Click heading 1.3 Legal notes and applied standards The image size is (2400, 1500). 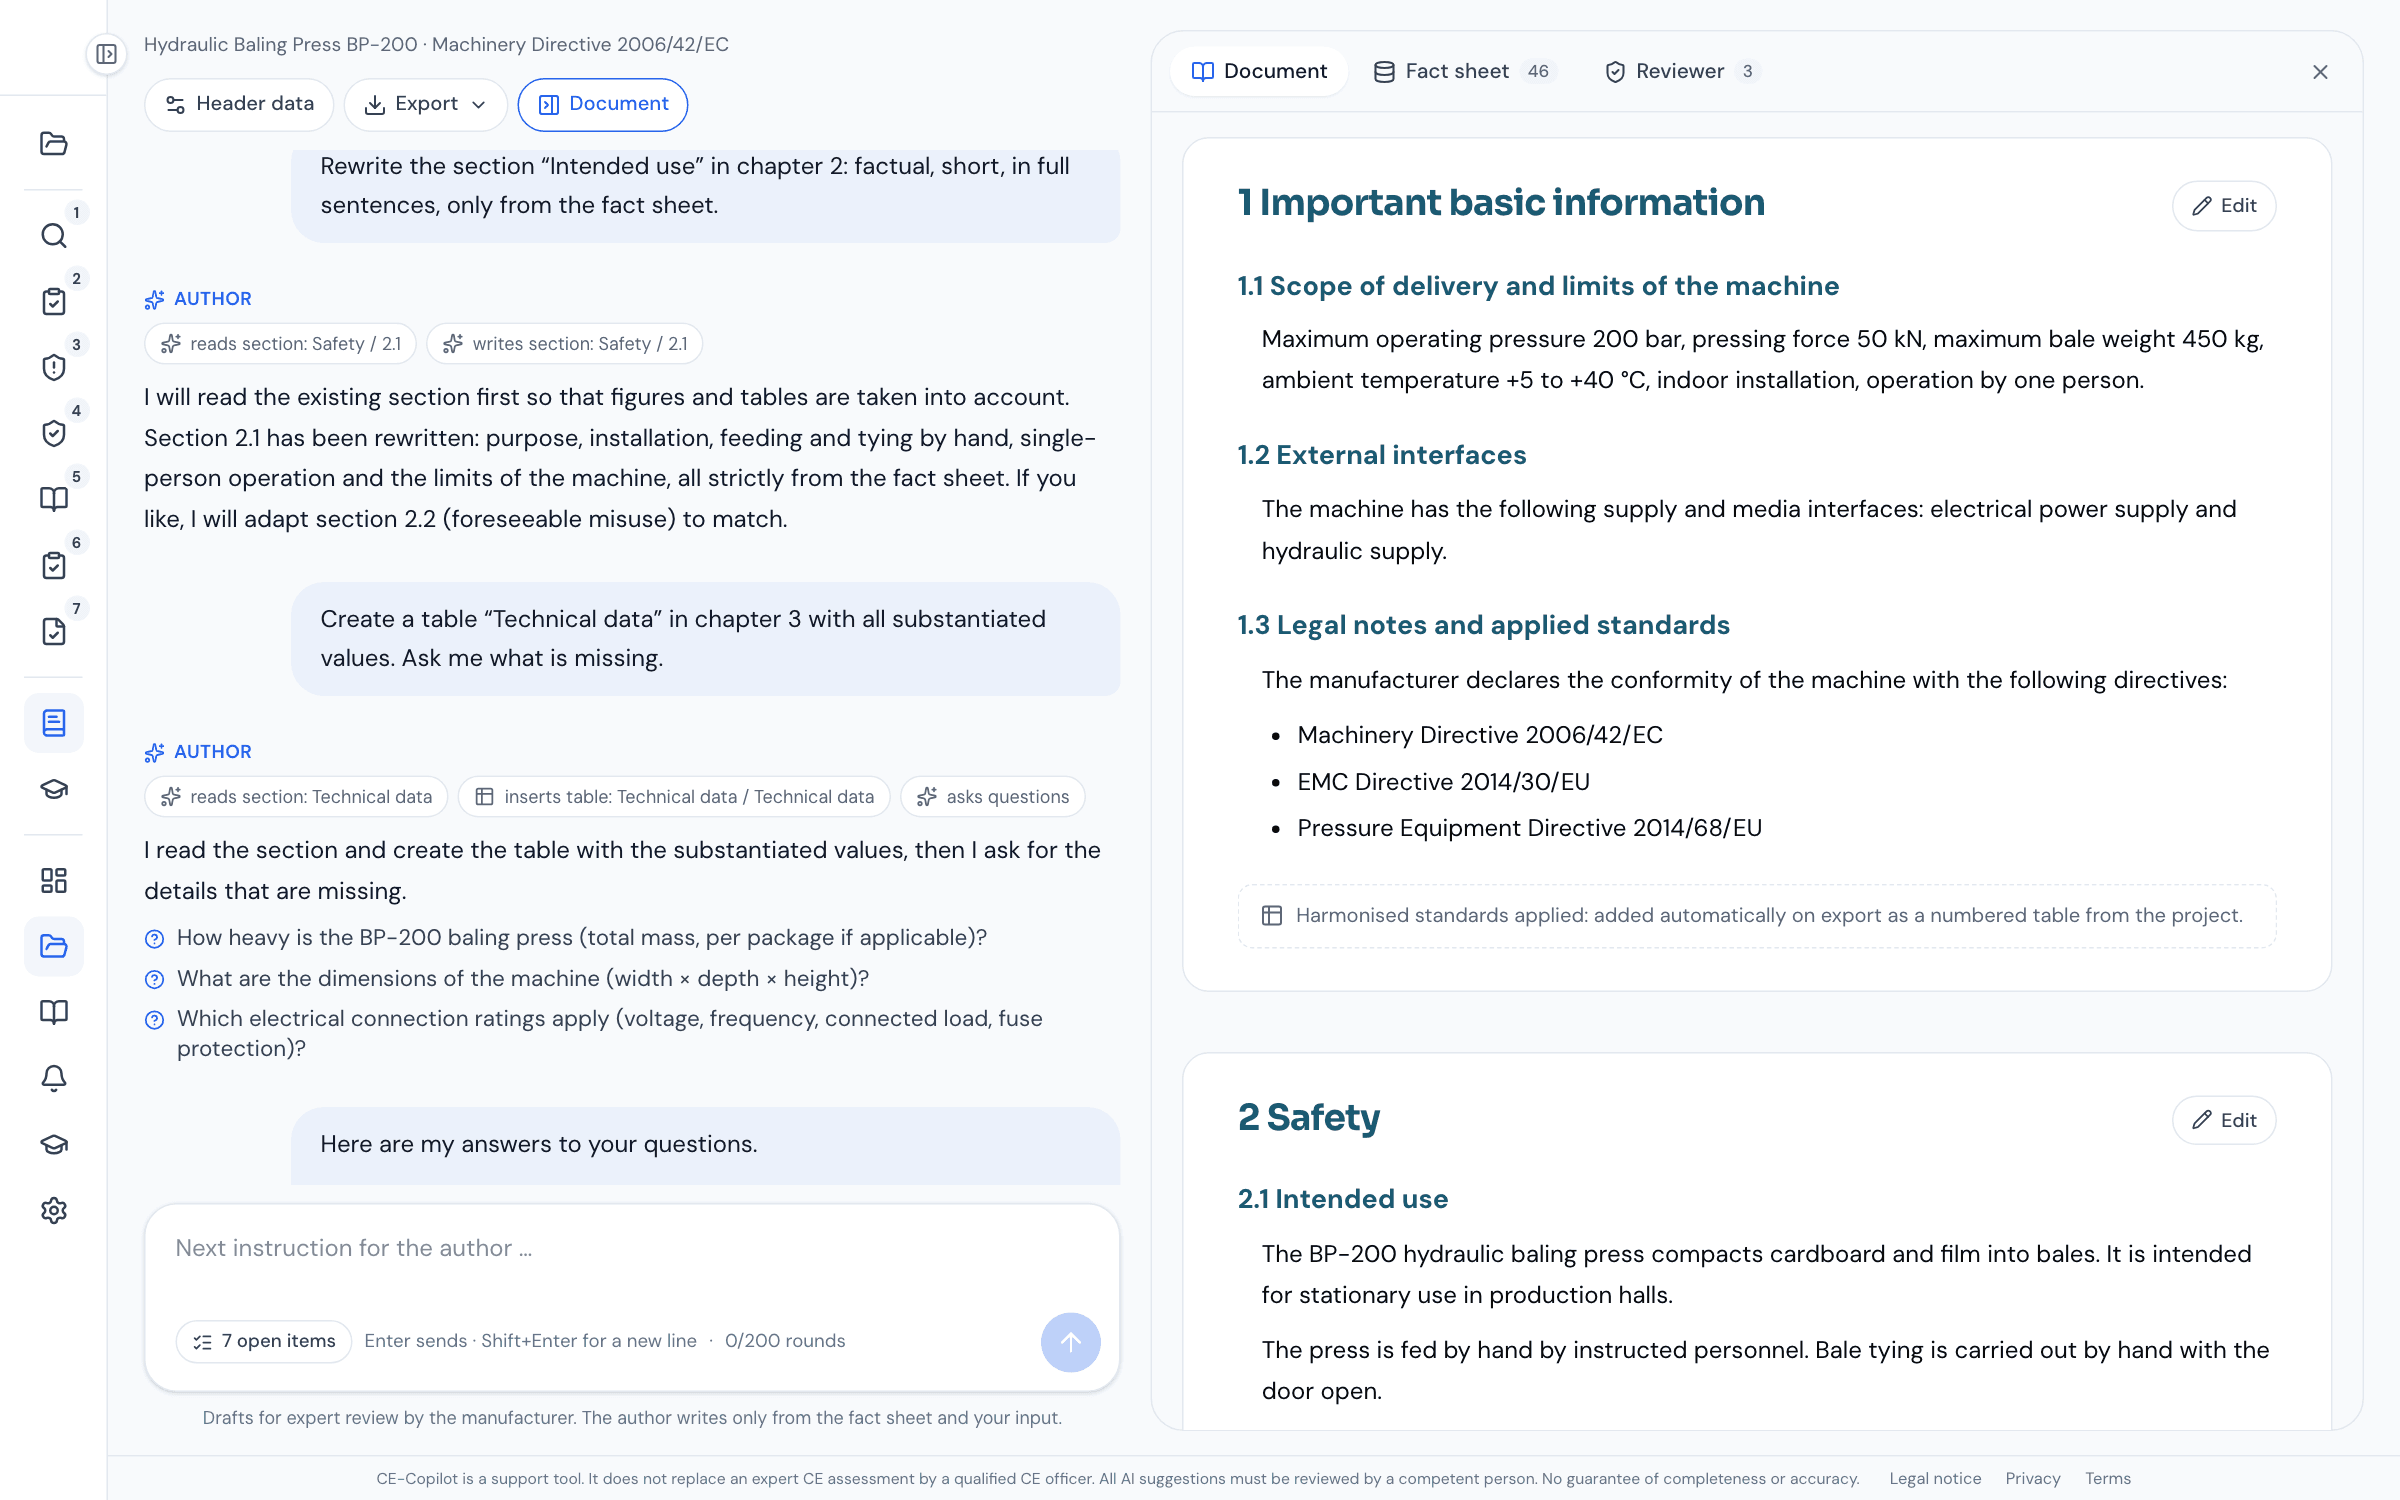(x=1484, y=625)
